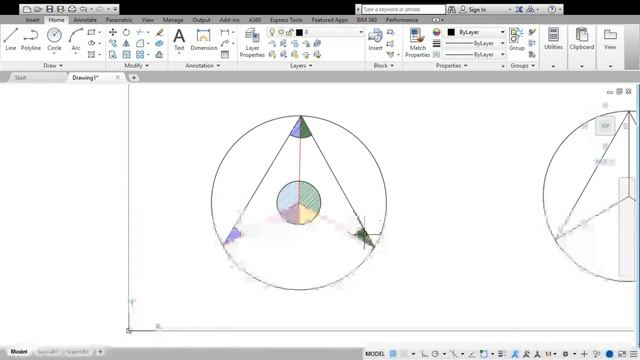Image resolution: width=640 pixels, height=360 pixels.
Task: Expand the Properties panel
Action: 451,66
